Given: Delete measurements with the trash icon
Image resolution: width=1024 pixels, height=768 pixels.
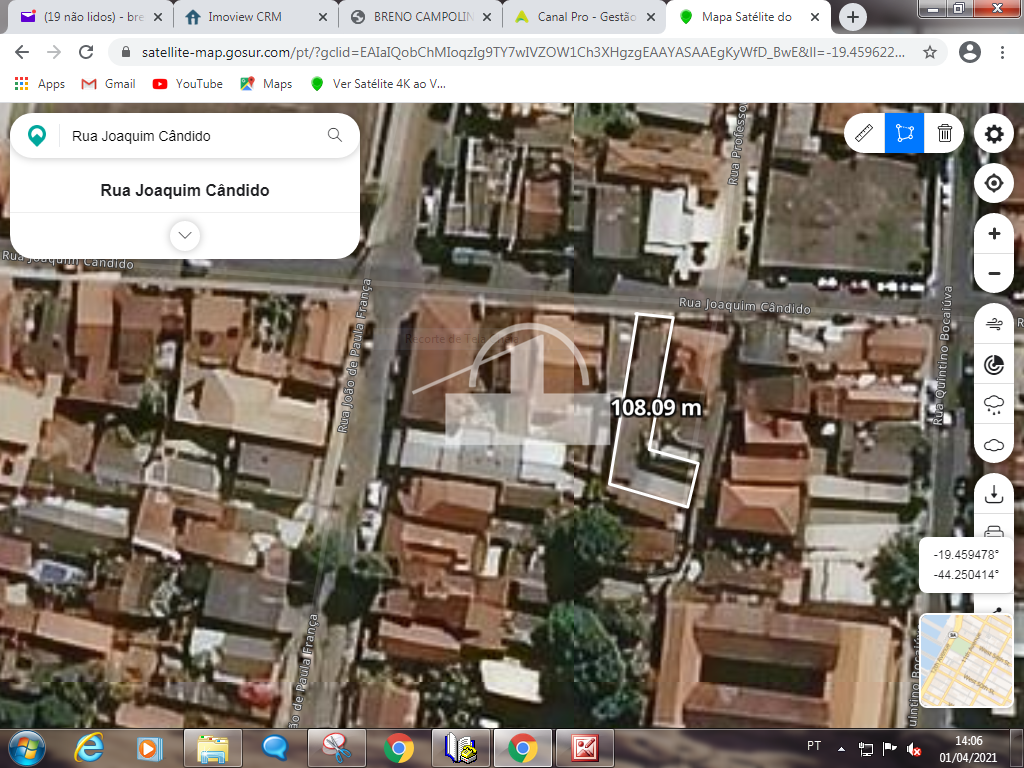Looking at the screenshot, I should point(944,133).
